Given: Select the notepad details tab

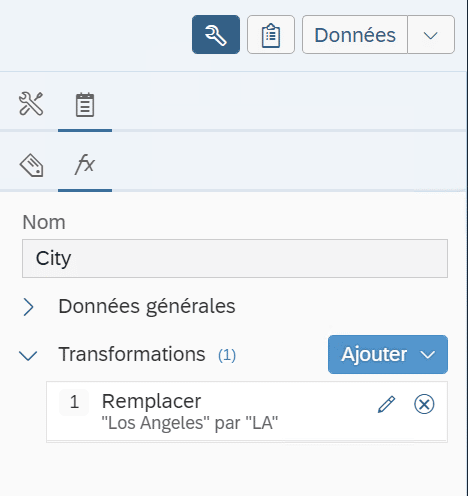Looking at the screenshot, I should point(85,105).
